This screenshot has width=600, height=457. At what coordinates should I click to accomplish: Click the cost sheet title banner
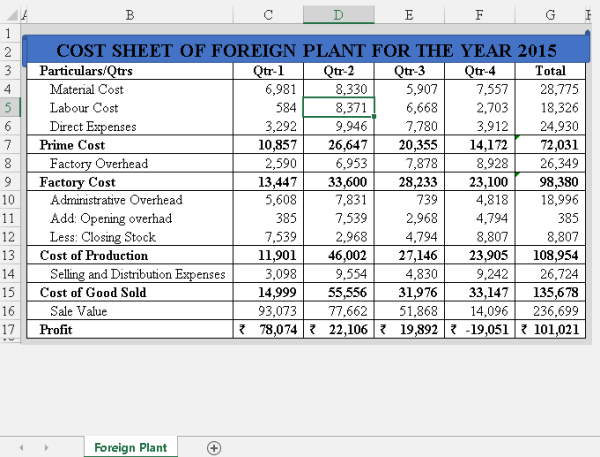[305, 50]
